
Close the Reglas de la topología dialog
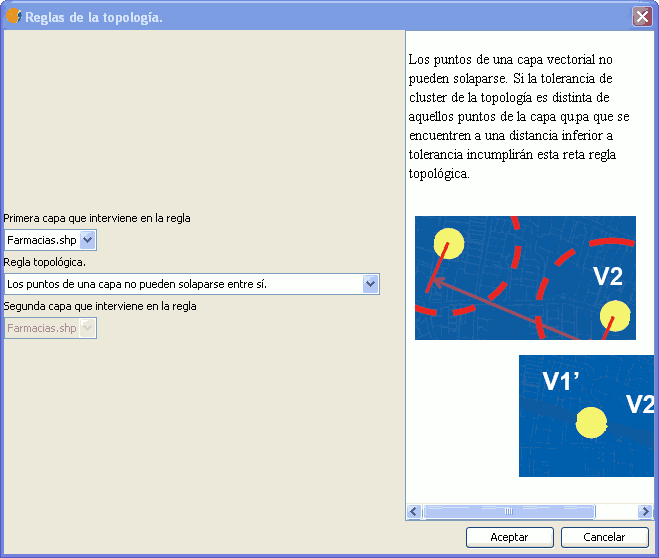[642, 17]
